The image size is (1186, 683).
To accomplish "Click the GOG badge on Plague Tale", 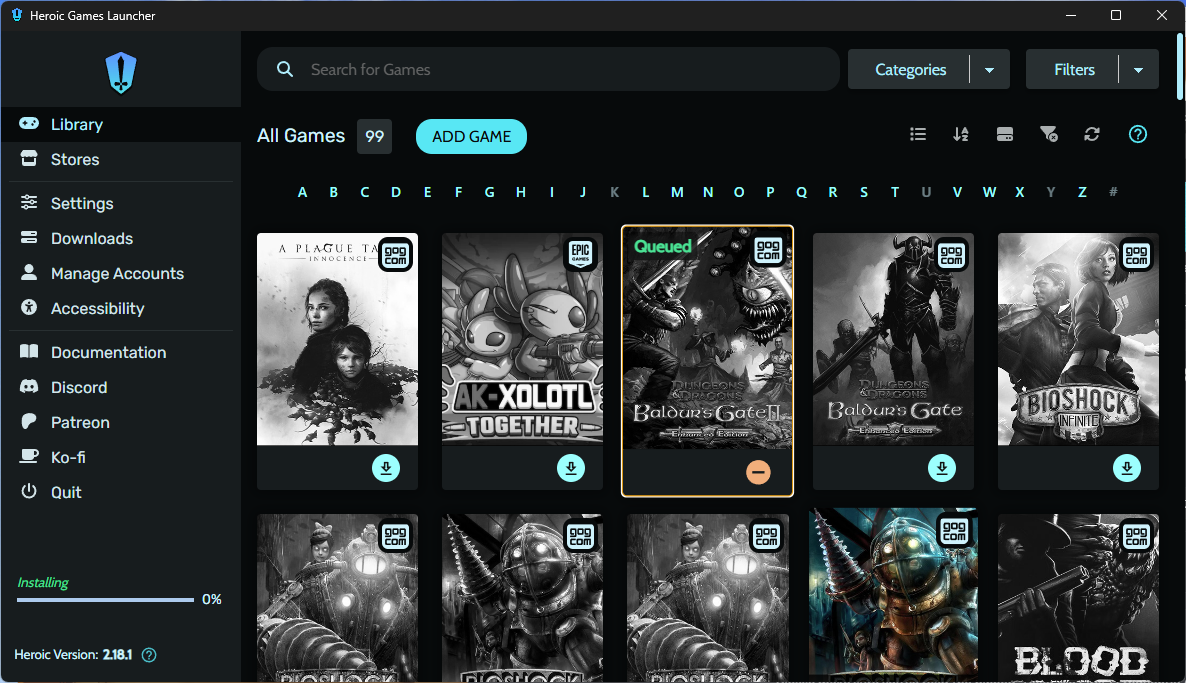I will click(x=395, y=254).
